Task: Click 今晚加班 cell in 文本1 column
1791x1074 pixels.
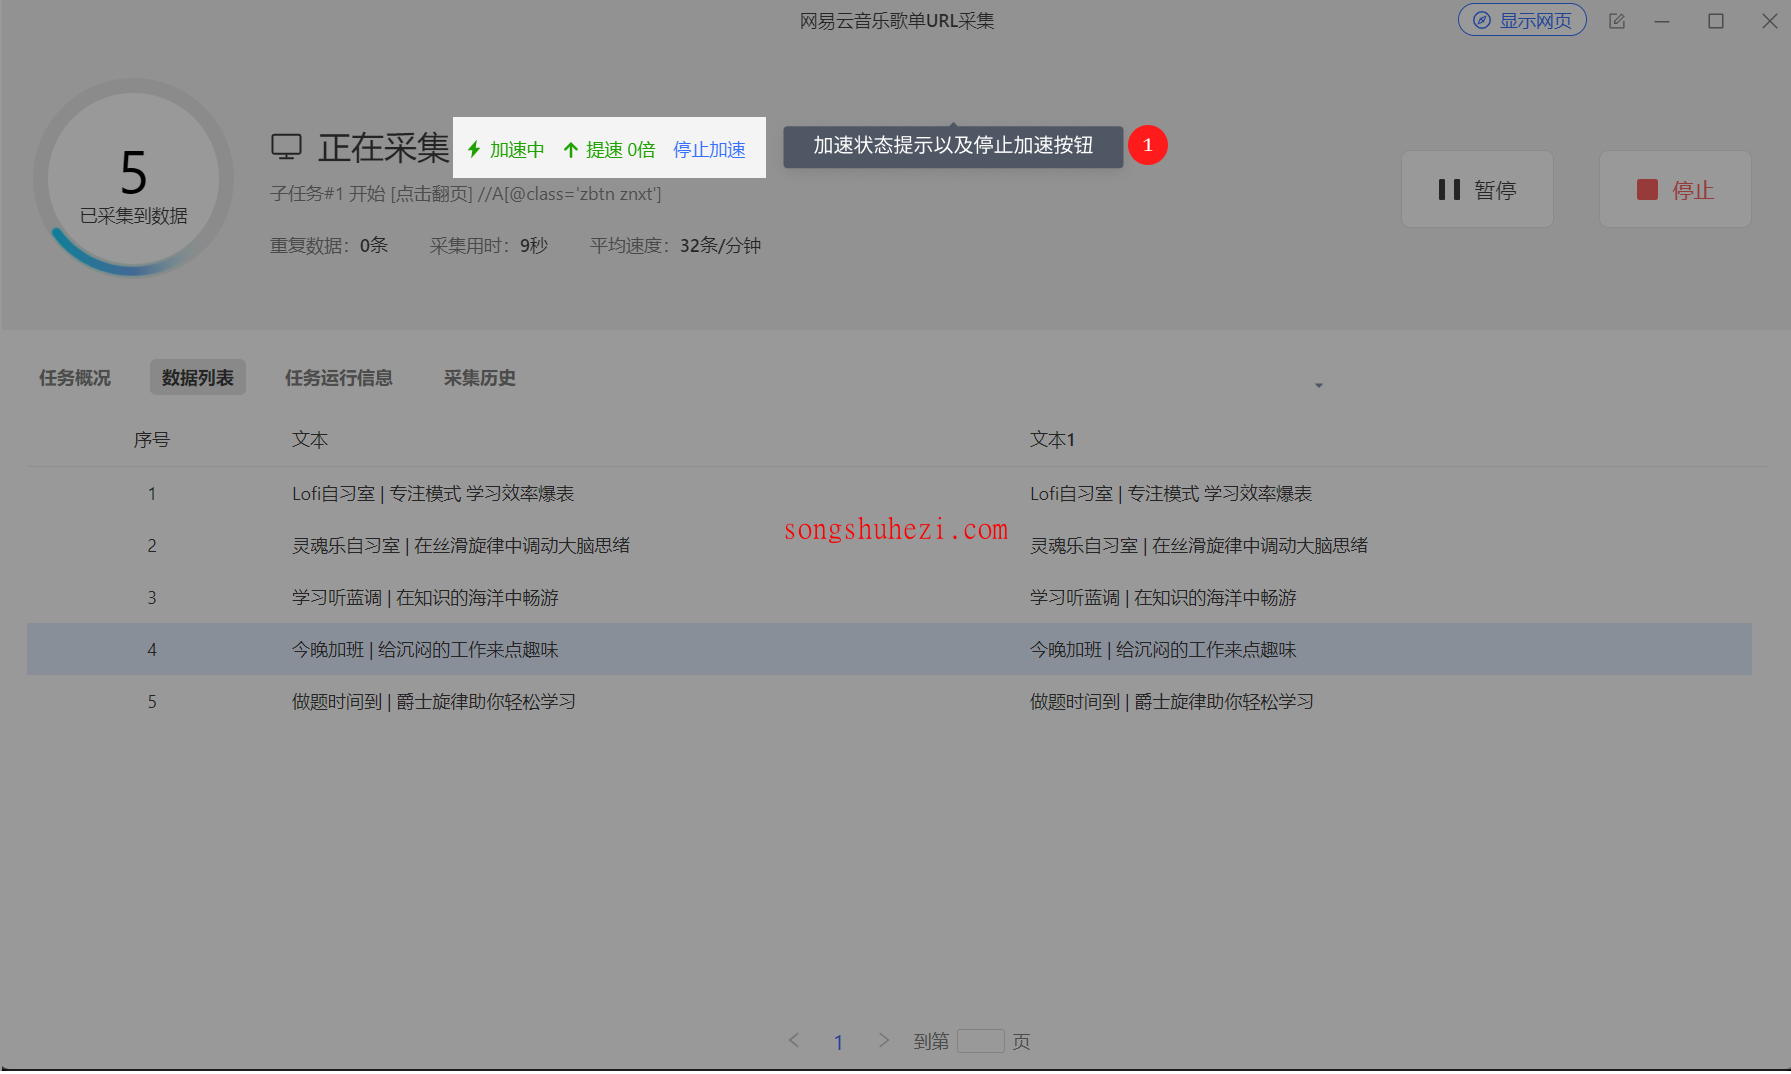Action: (x=1163, y=649)
